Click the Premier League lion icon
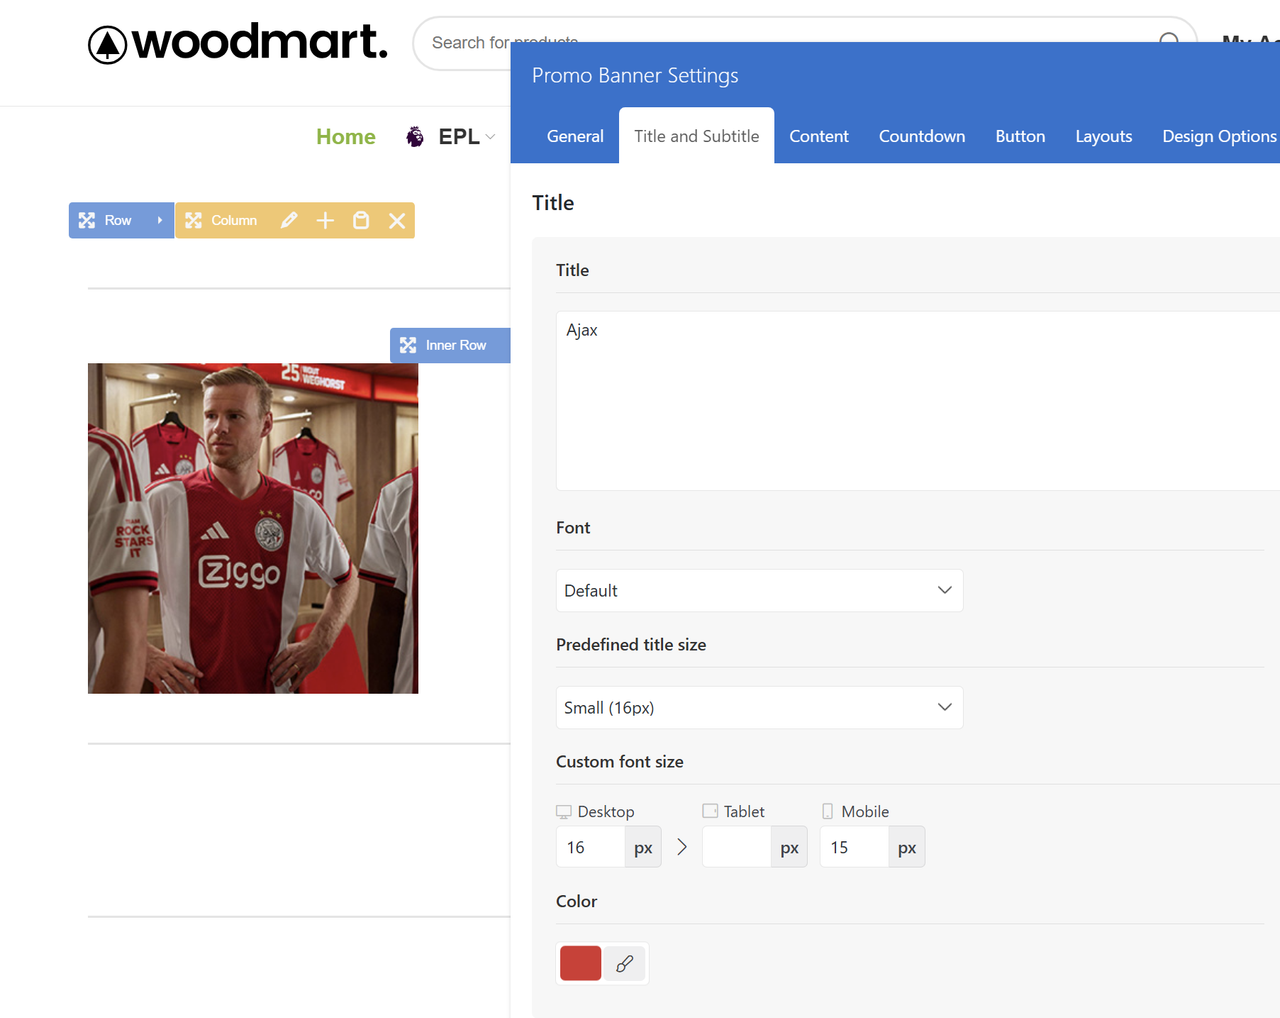Screen dimensions: 1280x1018 pyautogui.click(x=415, y=137)
